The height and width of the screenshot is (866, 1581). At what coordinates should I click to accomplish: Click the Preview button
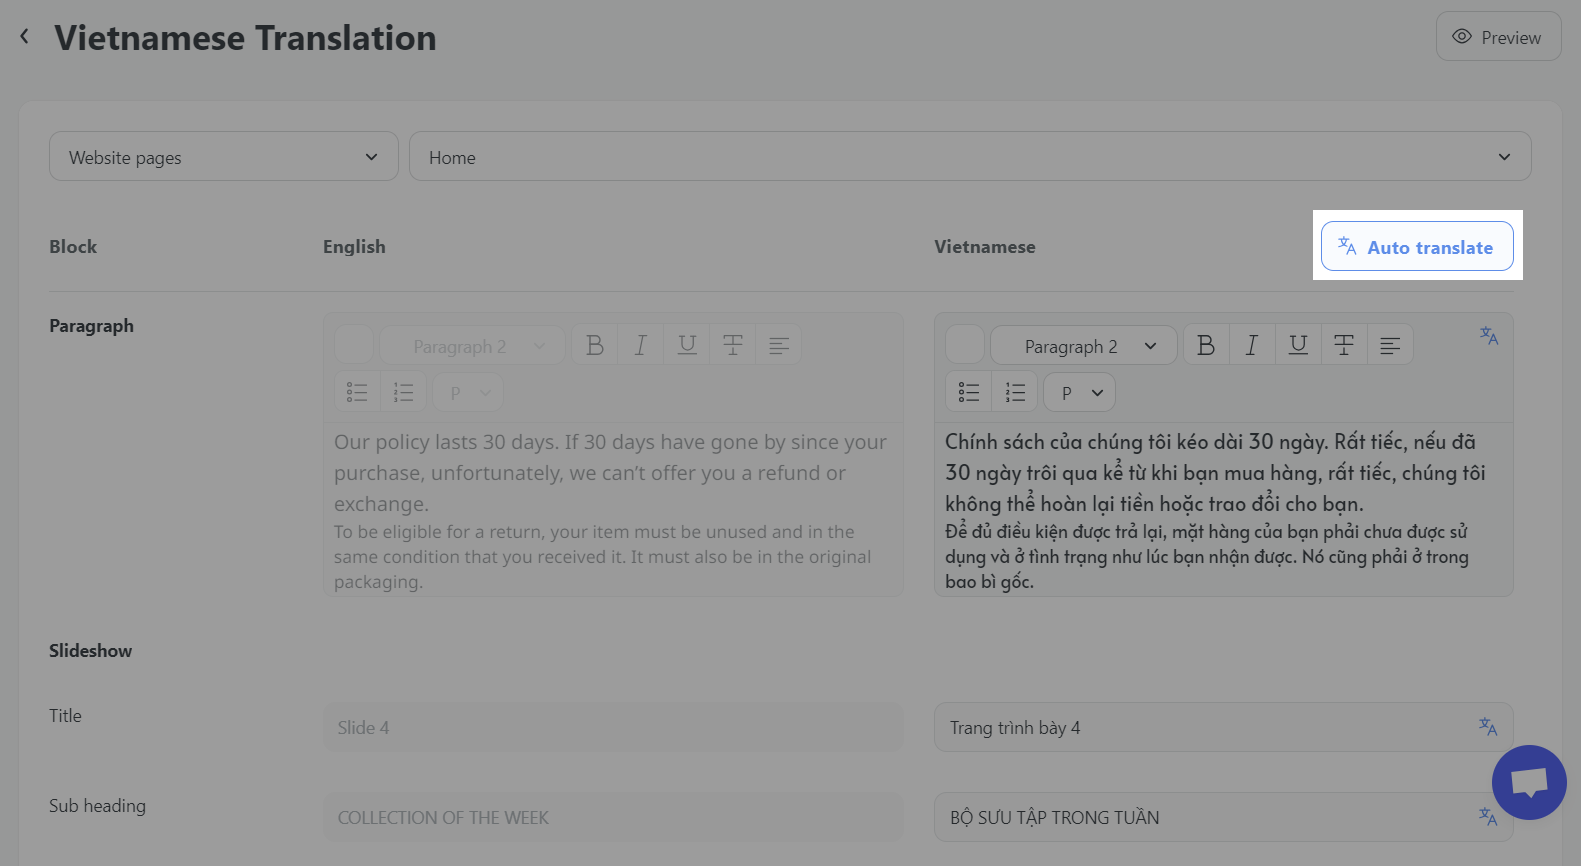click(1497, 37)
